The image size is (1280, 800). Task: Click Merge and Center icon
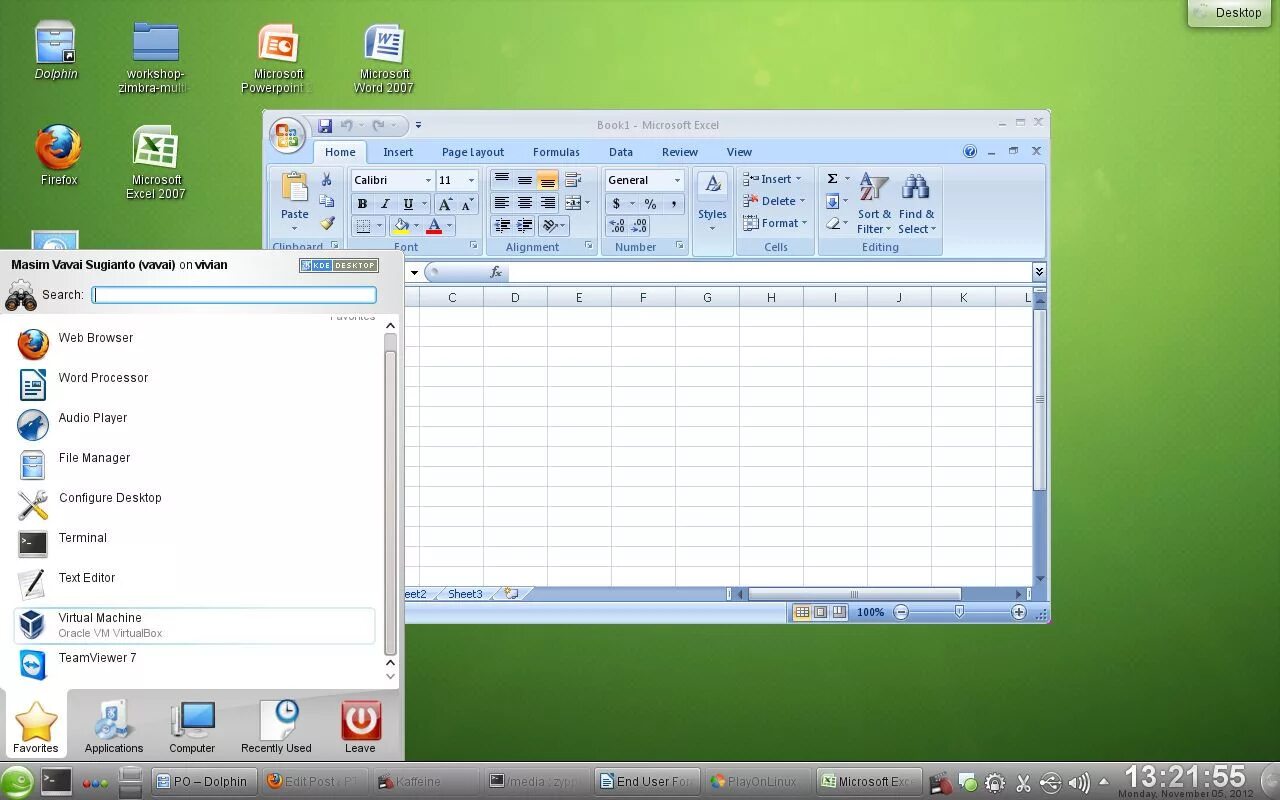[573, 203]
